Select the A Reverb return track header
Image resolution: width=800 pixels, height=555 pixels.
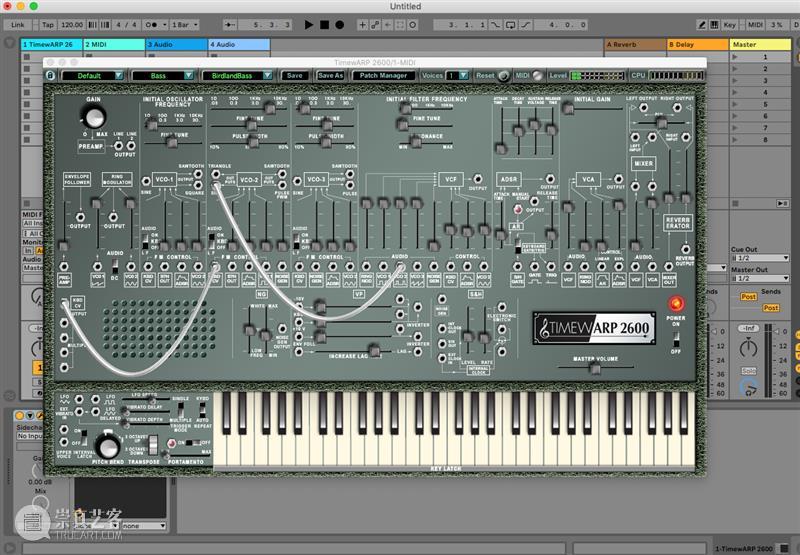pos(635,44)
